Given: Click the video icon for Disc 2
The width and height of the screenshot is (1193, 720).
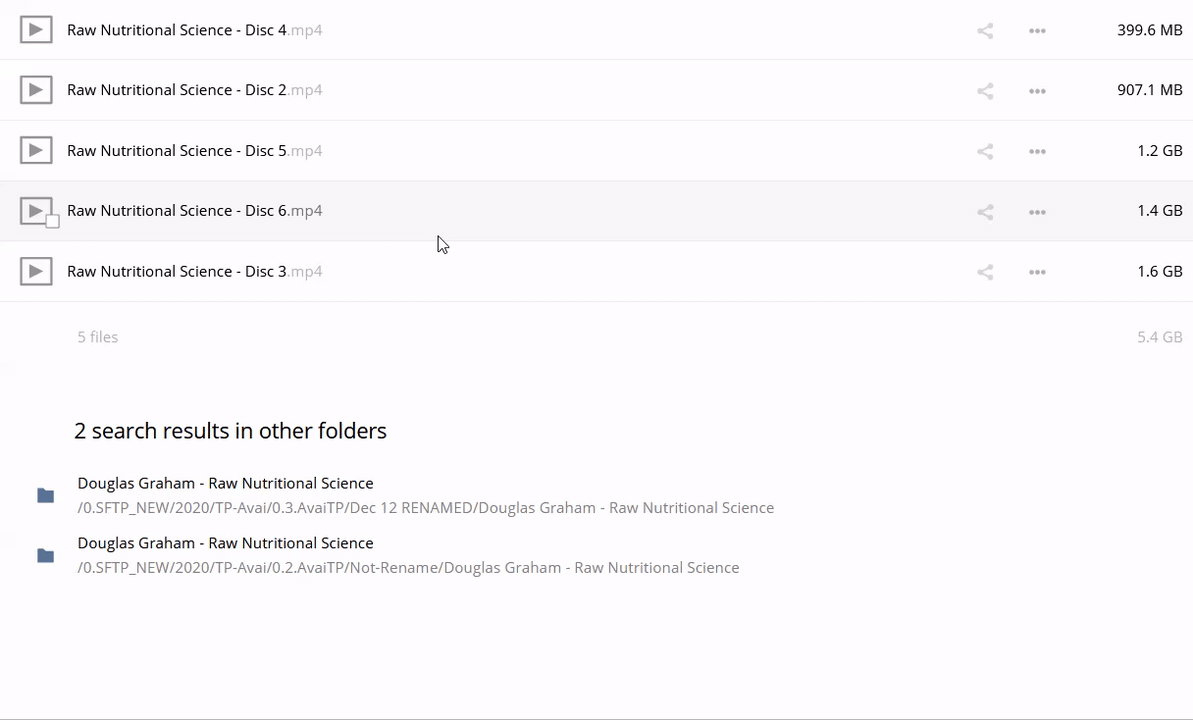Looking at the screenshot, I should [36, 90].
